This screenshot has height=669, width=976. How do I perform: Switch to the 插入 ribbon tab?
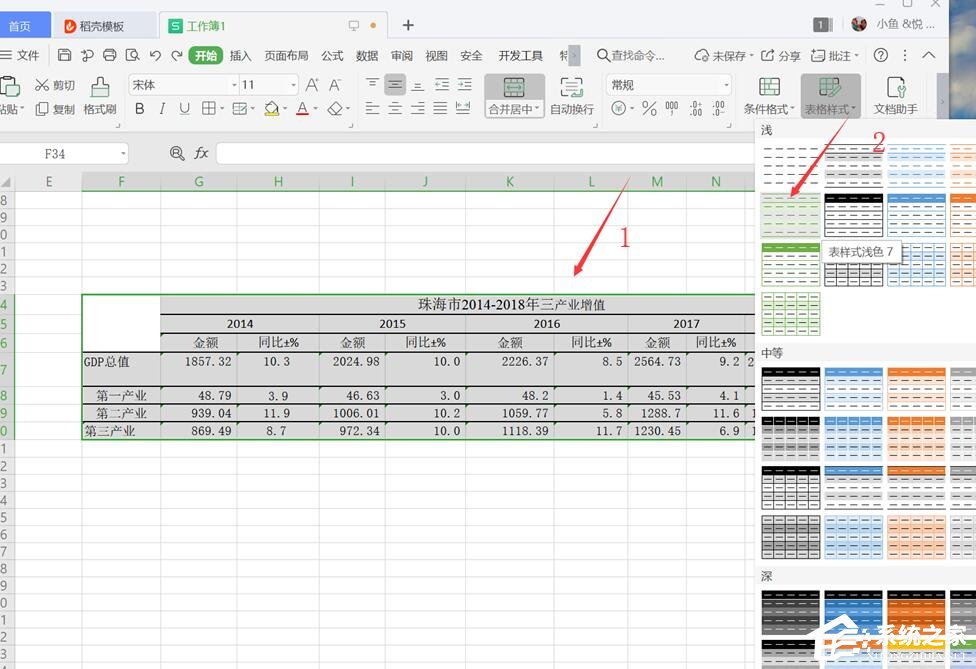tap(242, 55)
